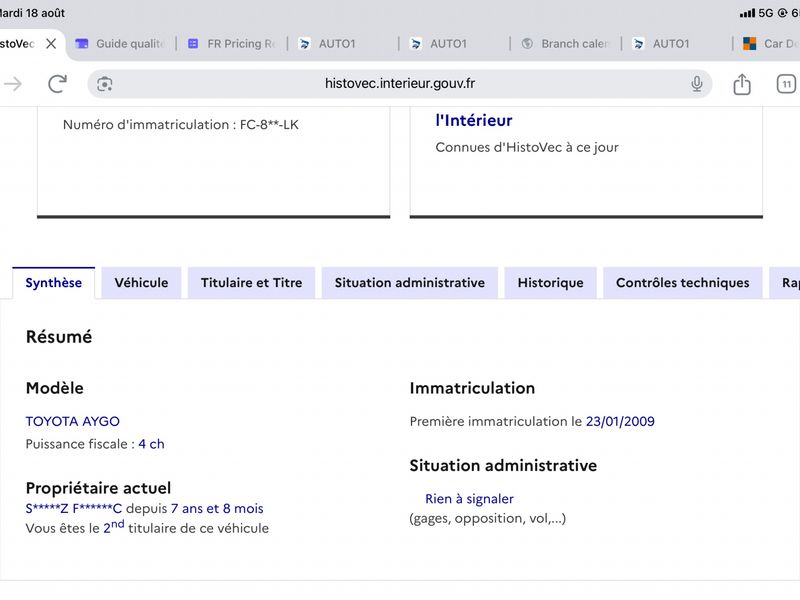Click the 7 ans et 8 mois duration
The height and width of the screenshot is (600, 800).
pyautogui.click(x=217, y=508)
